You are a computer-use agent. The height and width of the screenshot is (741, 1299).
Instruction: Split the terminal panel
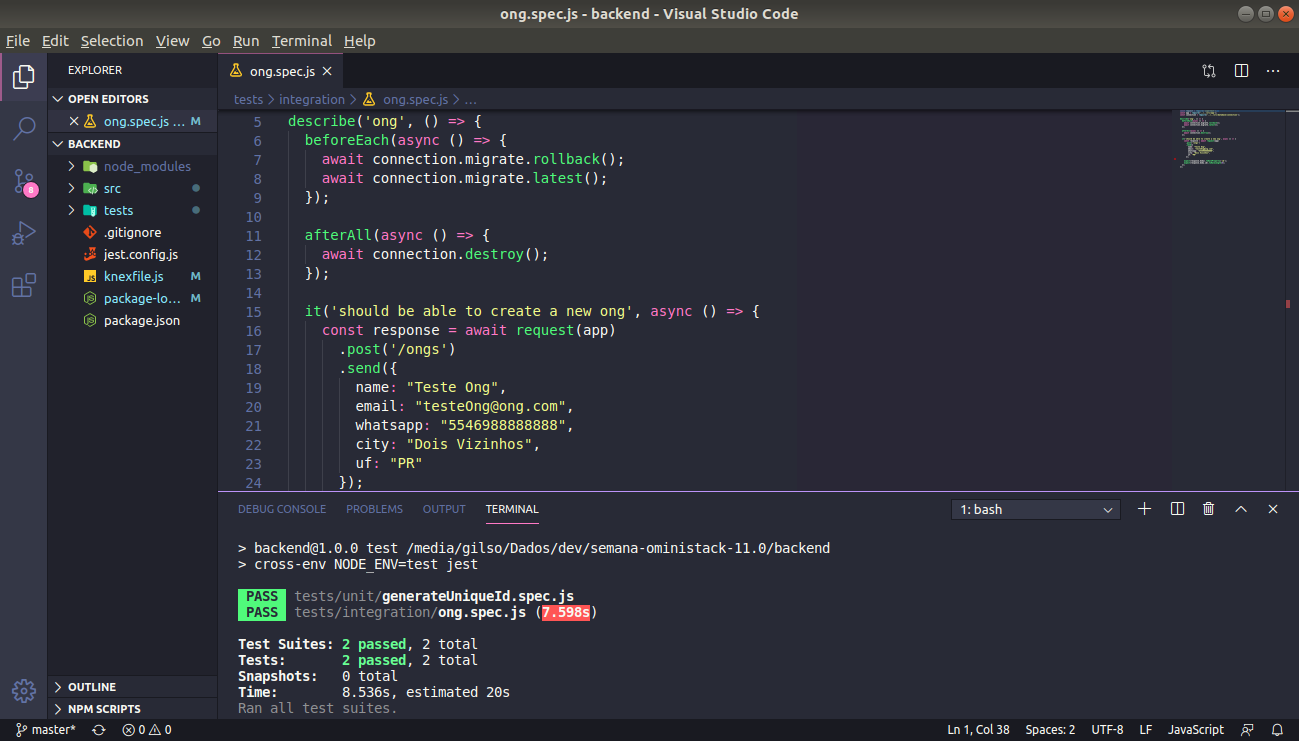(1177, 509)
